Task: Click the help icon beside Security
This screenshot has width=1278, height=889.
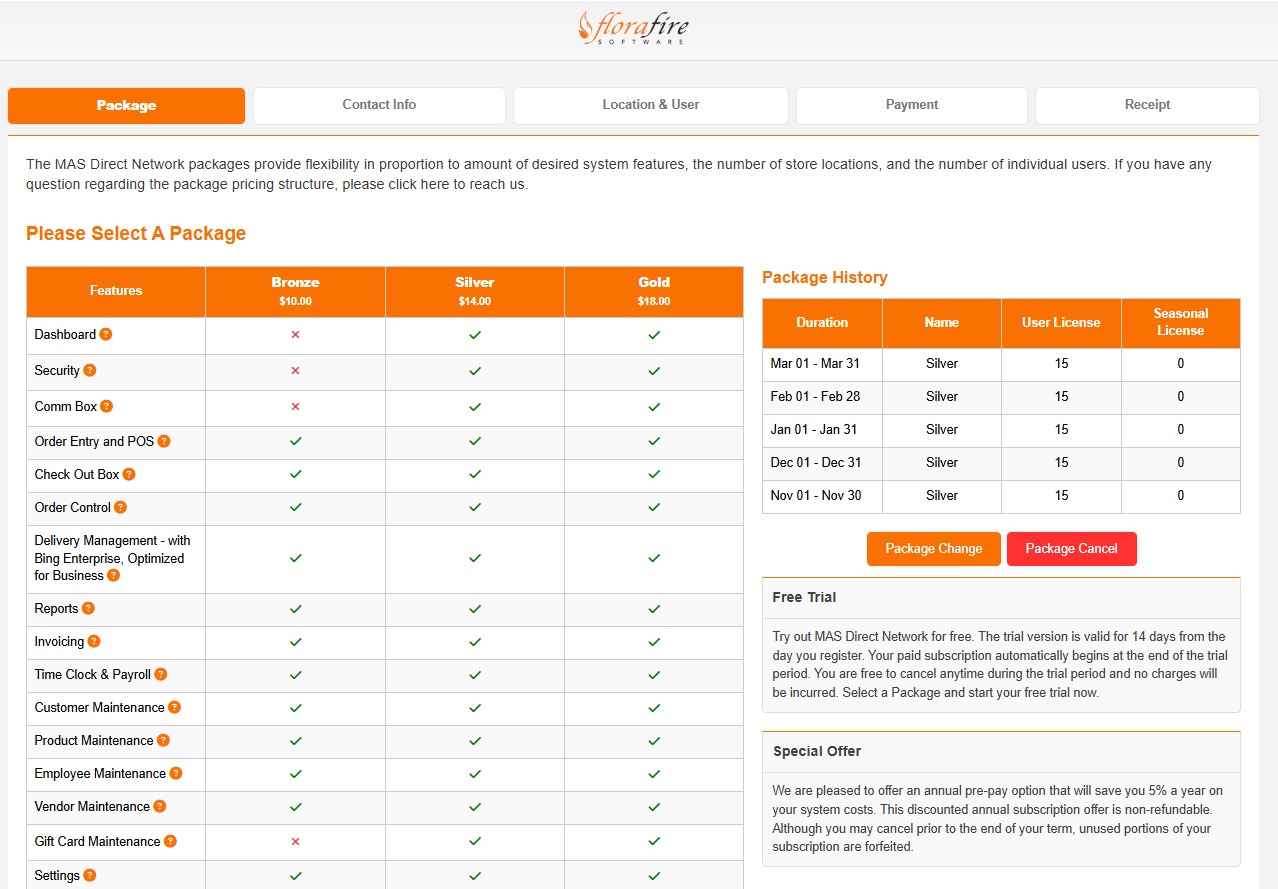Action: click(90, 370)
